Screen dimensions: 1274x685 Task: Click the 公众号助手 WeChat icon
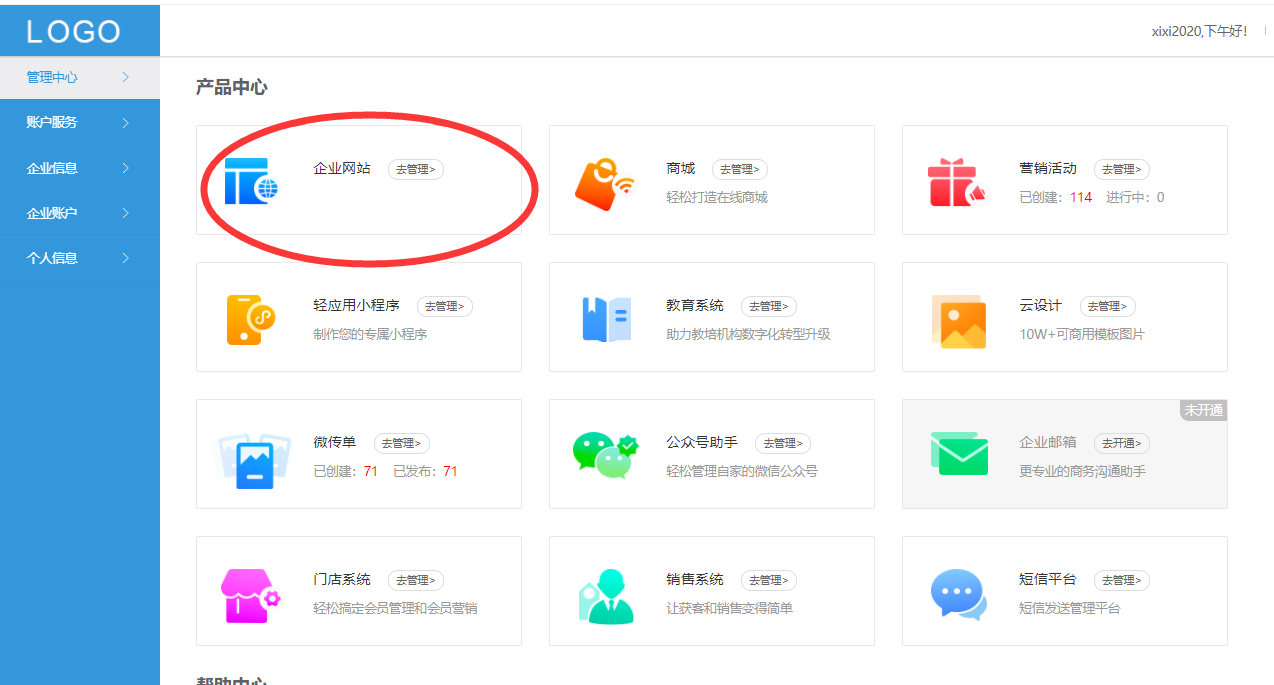click(605, 454)
